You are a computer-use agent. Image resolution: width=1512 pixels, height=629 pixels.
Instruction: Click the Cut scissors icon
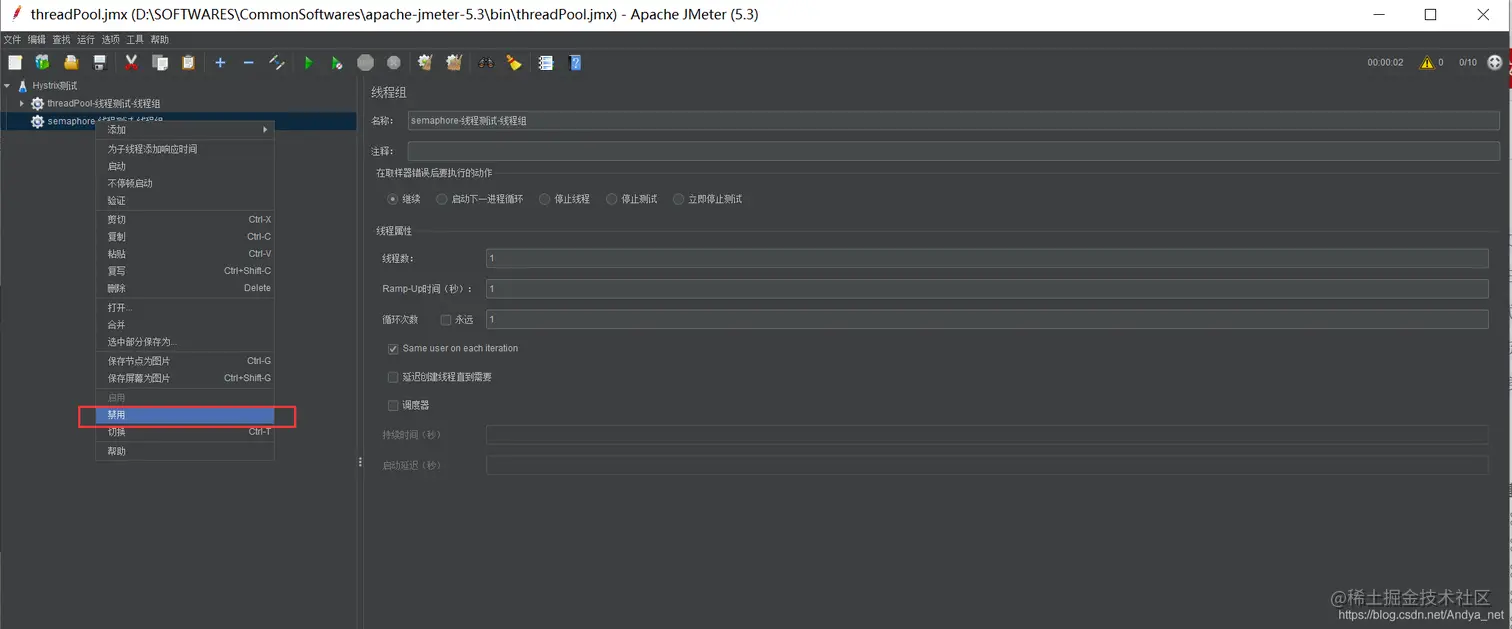(131, 62)
